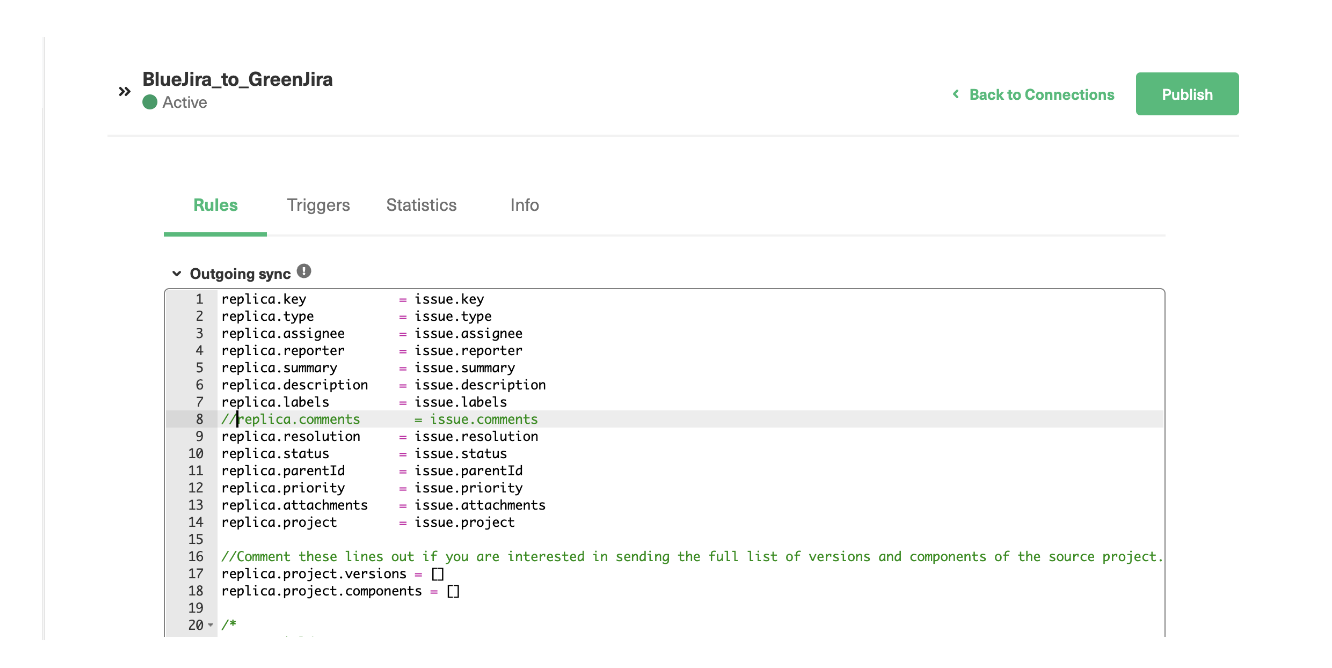This screenshot has height=668, width=1332.
Task: Expand the sidebar with double chevron icon
Action: pos(125,91)
